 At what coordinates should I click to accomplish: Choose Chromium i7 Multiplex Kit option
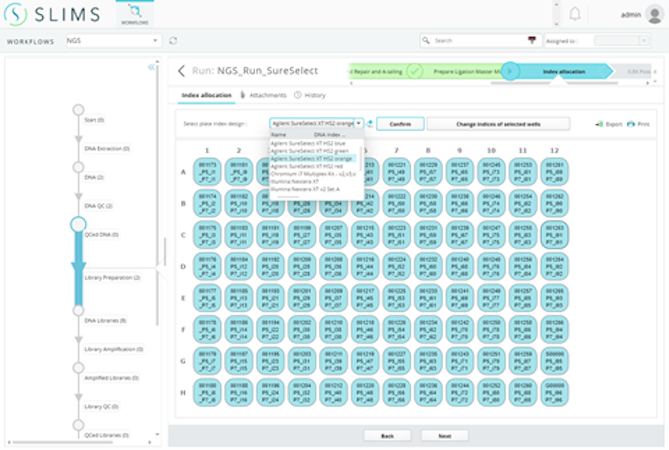[313, 174]
